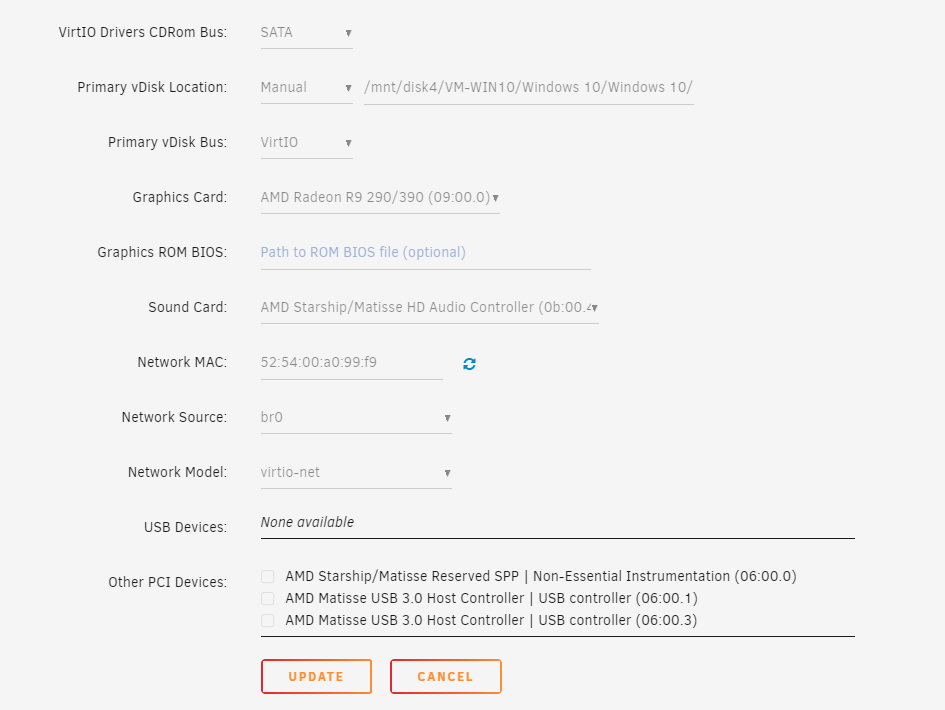The height and width of the screenshot is (710, 945).
Task: Open the Primary vDisk Bus dropdown
Action: [307, 143]
